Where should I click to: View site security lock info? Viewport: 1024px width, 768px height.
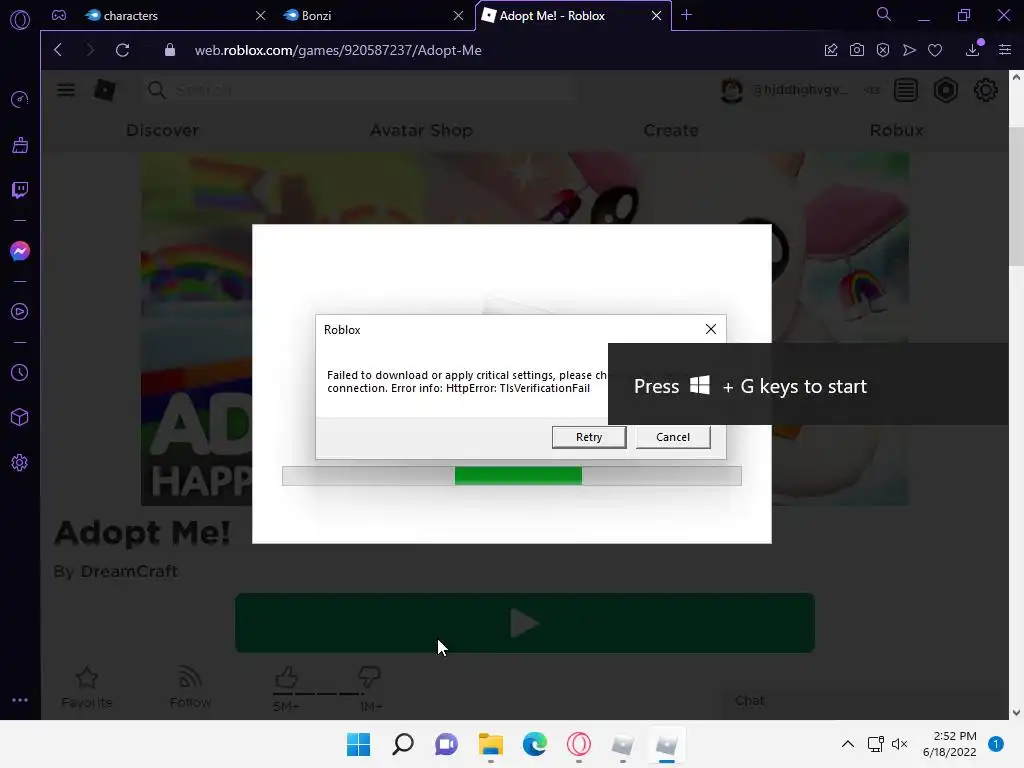[170, 50]
